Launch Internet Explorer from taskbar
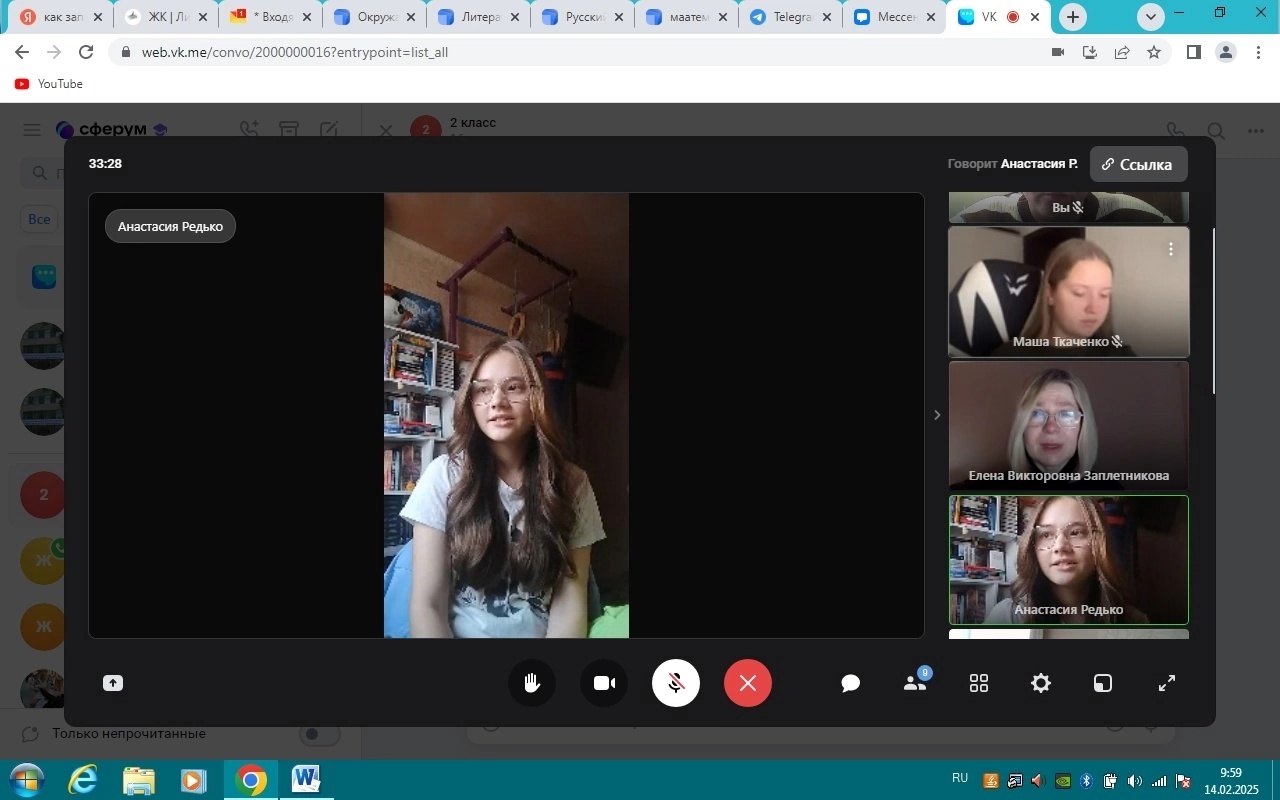The width and height of the screenshot is (1280, 800). 83,780
